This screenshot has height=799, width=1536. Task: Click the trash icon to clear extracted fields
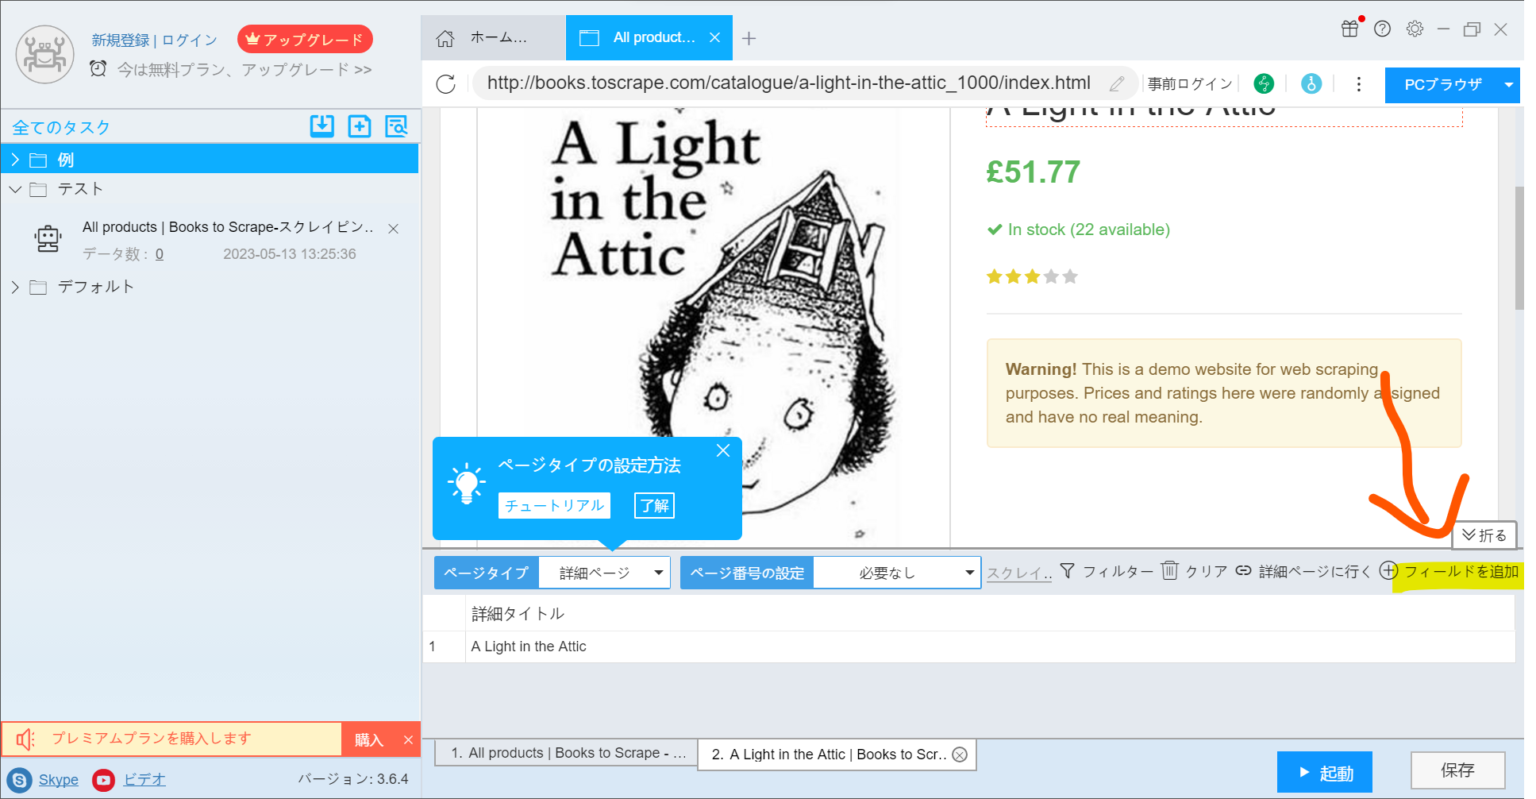coord(1170,571)
